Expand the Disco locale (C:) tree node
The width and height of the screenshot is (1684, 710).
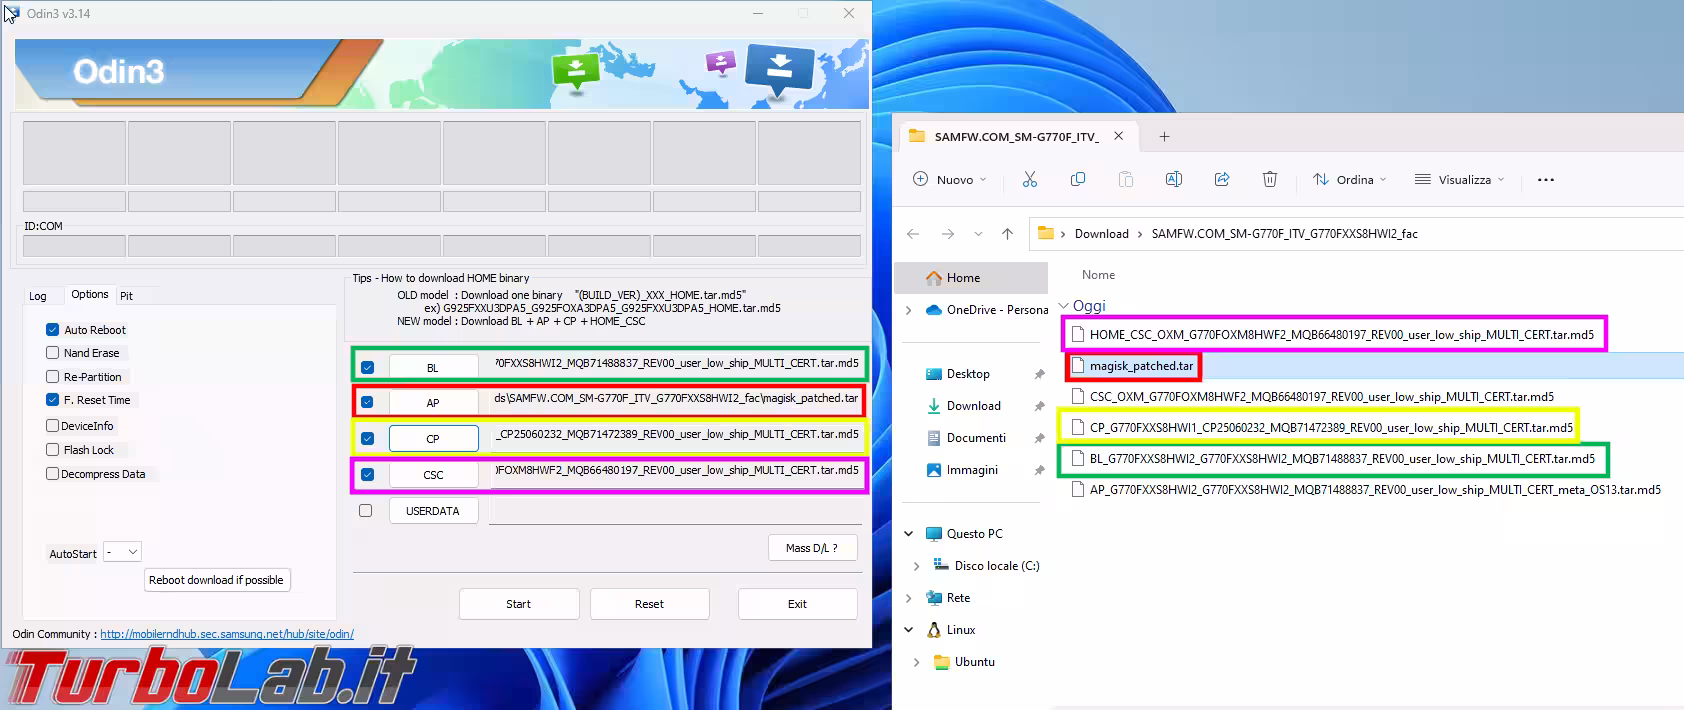click(916, 566)
